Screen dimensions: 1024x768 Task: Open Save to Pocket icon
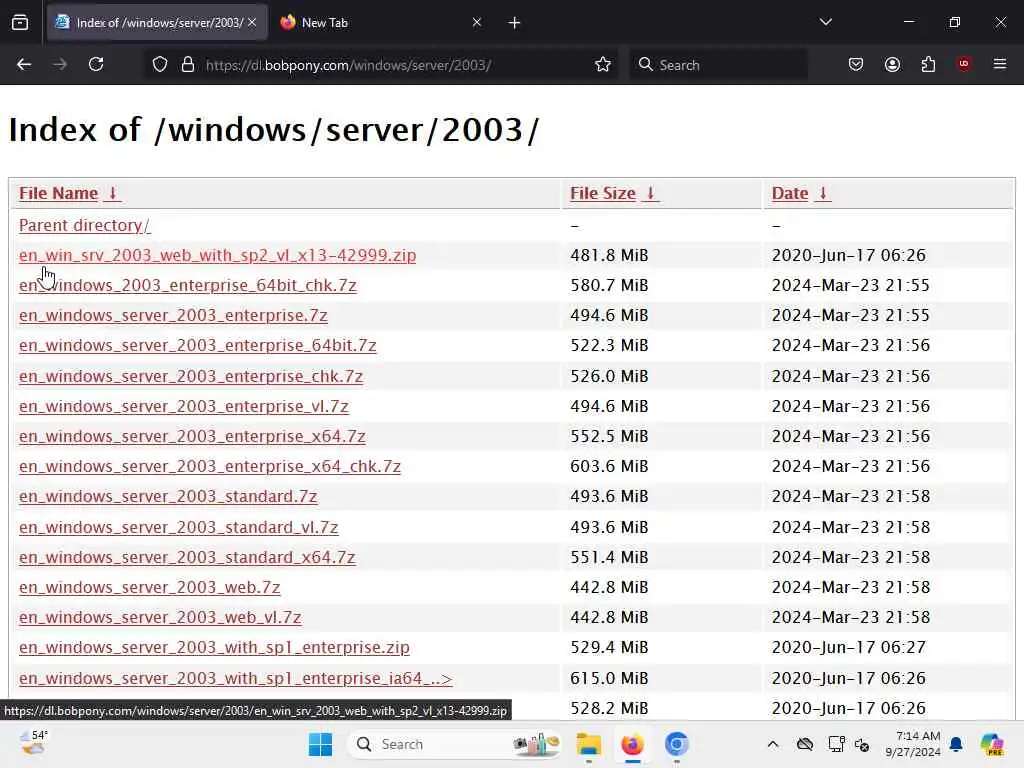[x=856, y=64]
